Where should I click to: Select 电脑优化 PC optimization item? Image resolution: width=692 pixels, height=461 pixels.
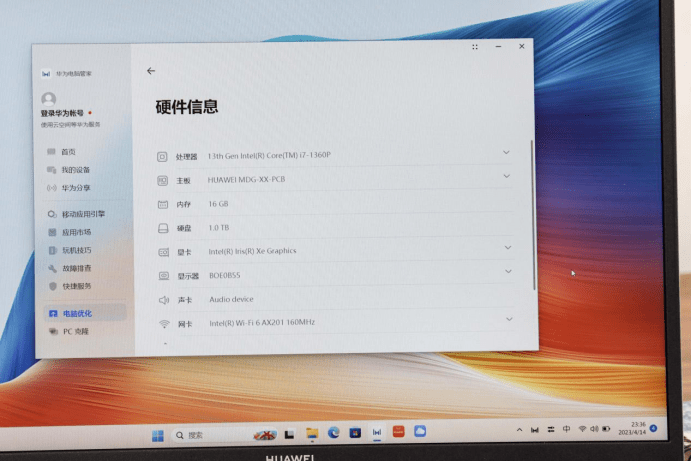pos(85,313)
